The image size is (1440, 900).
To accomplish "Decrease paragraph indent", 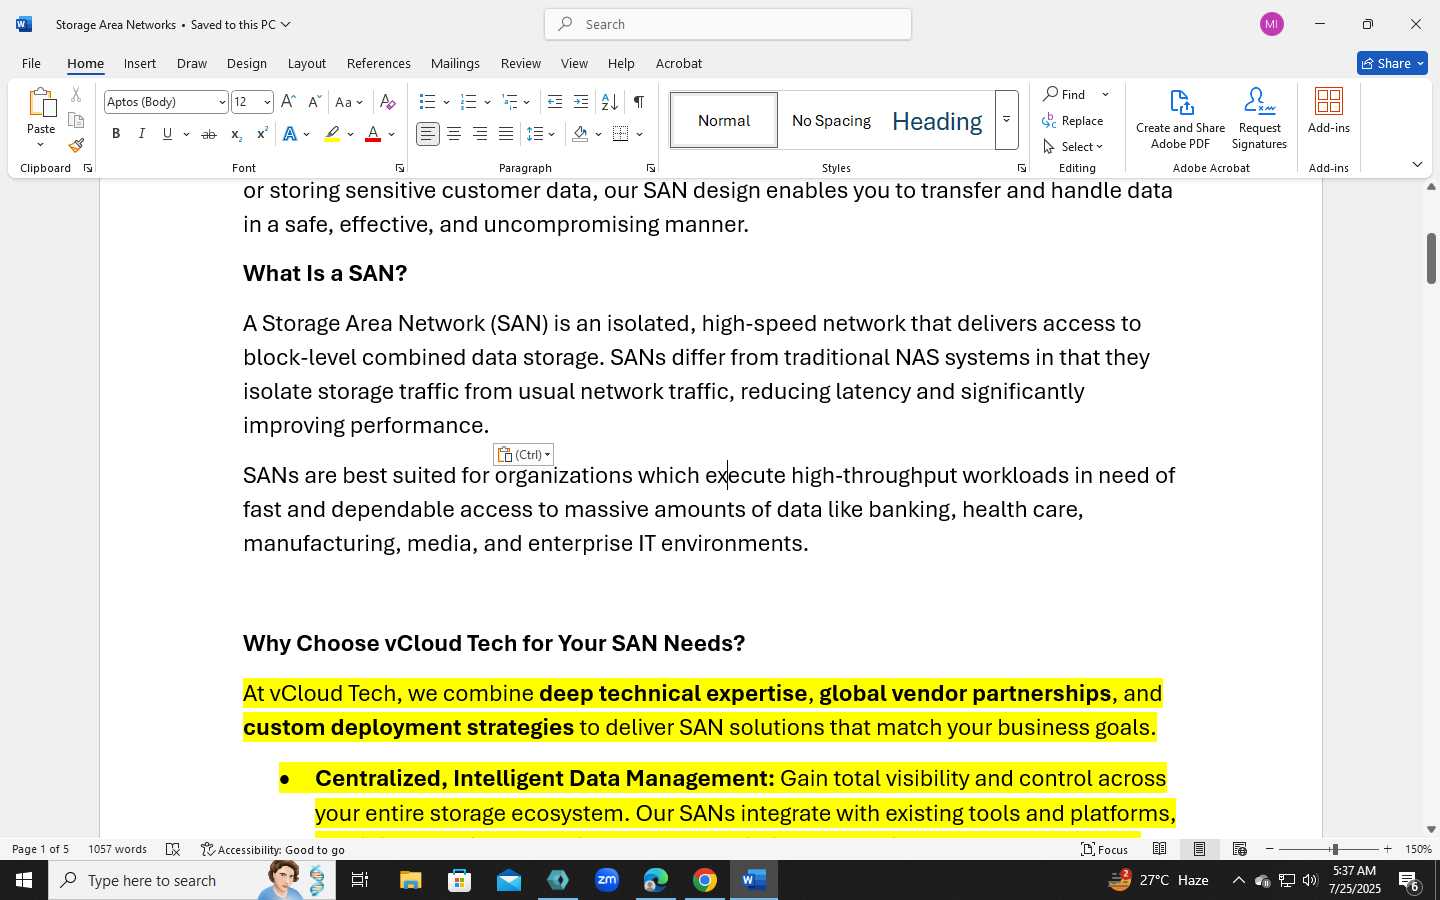I will pyautogui.click(x=555, y=102).
